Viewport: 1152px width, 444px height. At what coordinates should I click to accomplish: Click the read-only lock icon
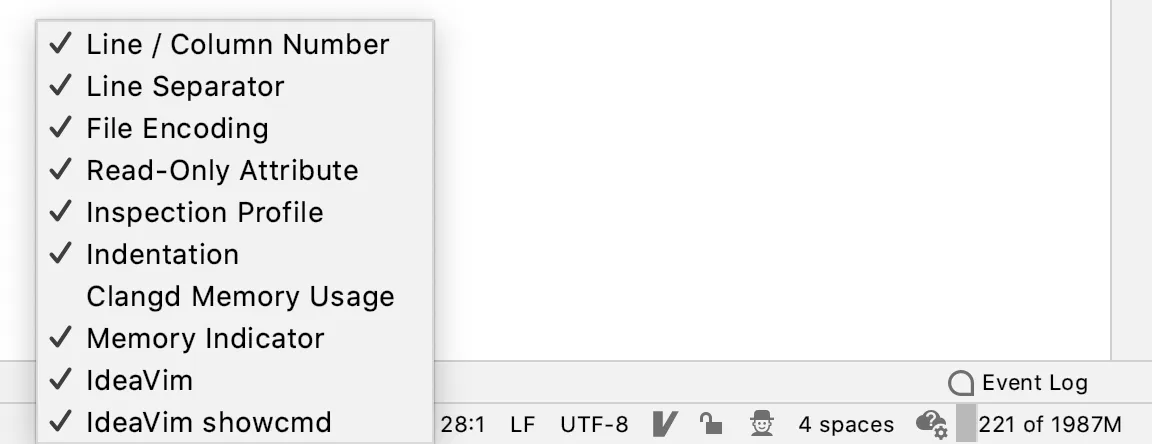click(711, 424)
